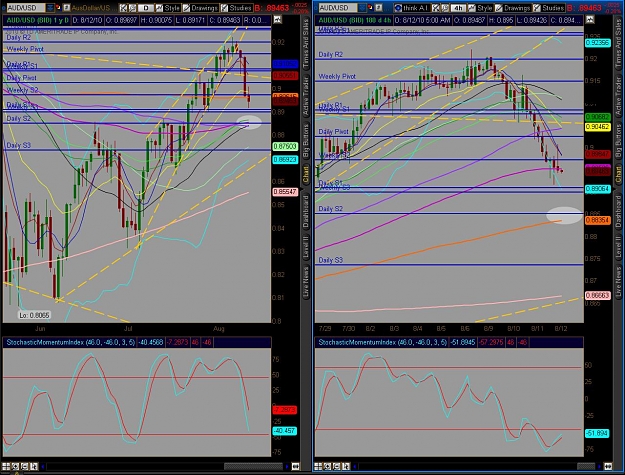The width and height of the screenshot is (625, 475).
Task: Click second toolbar icon before D in left chart
Action: pyautogui.click(x=132, y=8)
